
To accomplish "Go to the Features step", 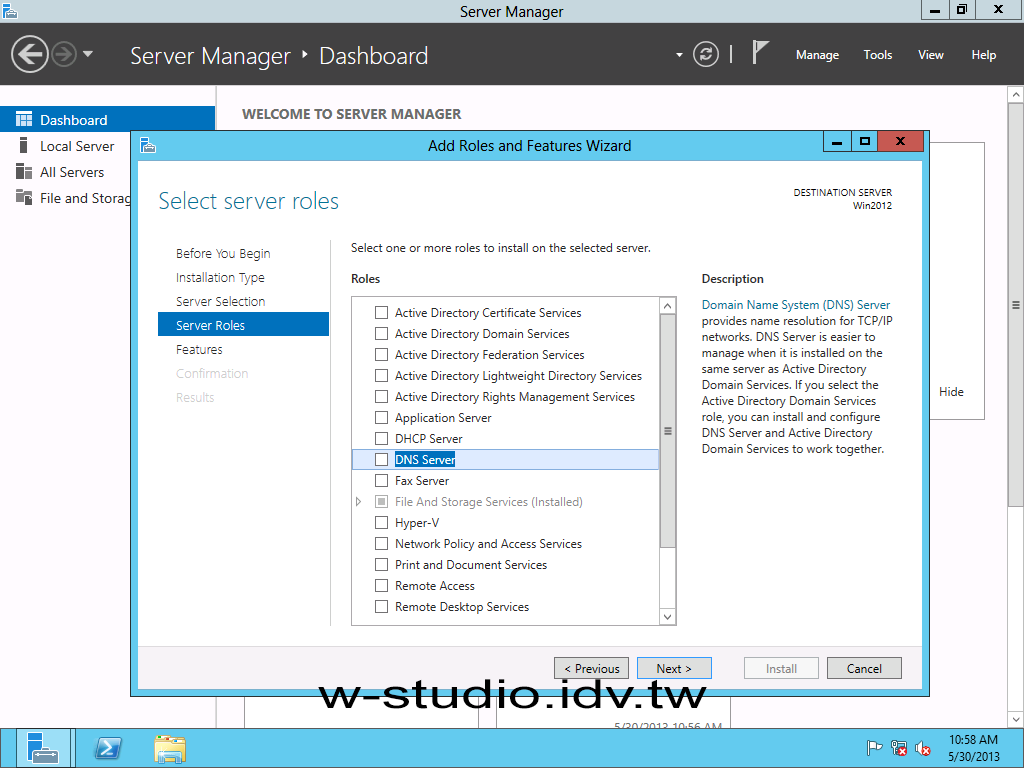I will point(199,349).
